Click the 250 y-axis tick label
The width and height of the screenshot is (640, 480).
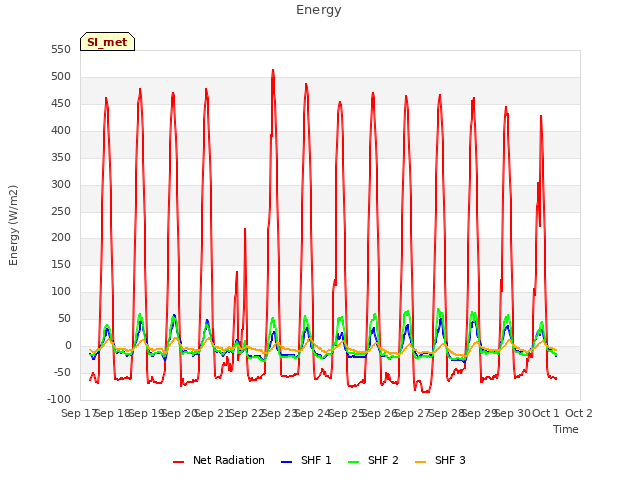(x=61, y=211)
